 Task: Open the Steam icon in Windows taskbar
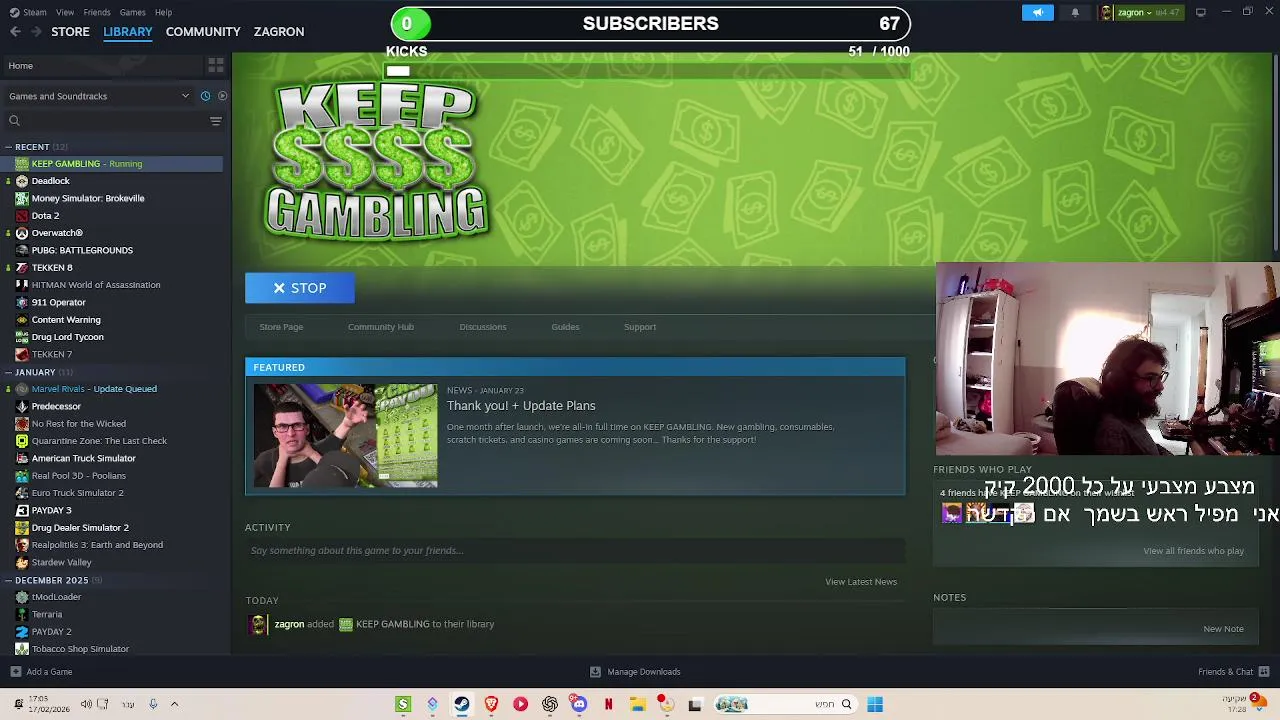coord(462,704)
